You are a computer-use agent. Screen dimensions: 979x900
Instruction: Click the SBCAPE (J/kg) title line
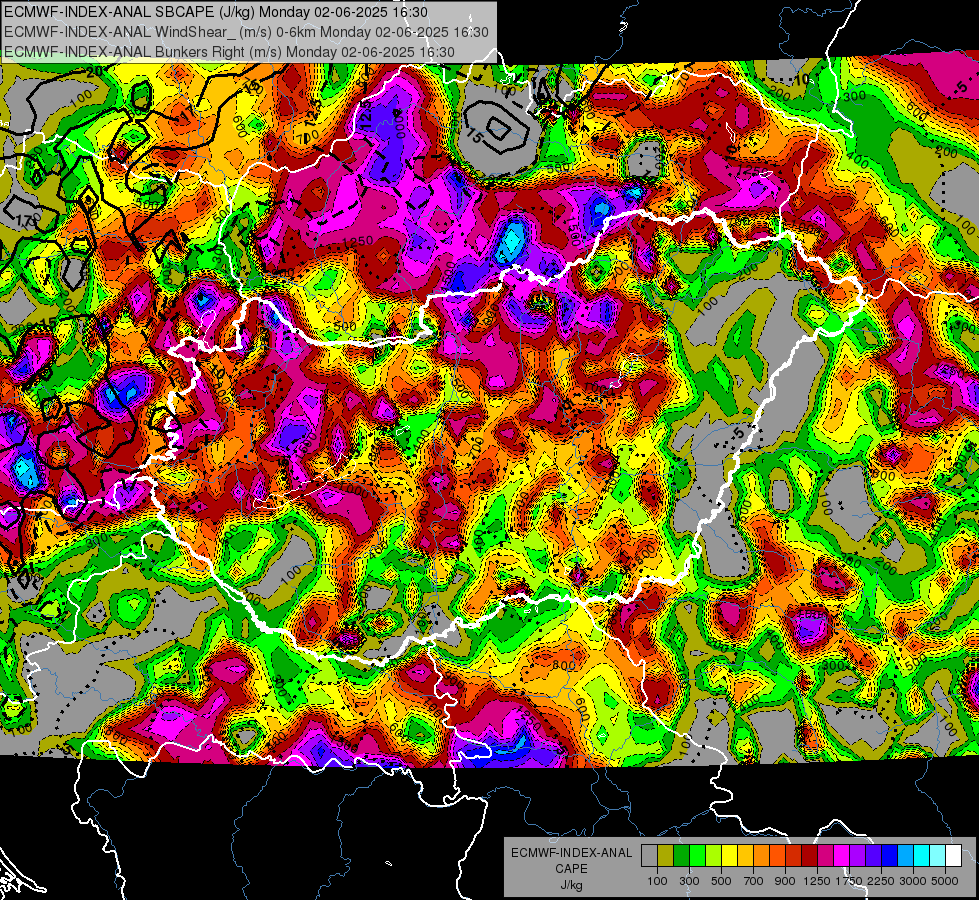click(x=216, y=12)
